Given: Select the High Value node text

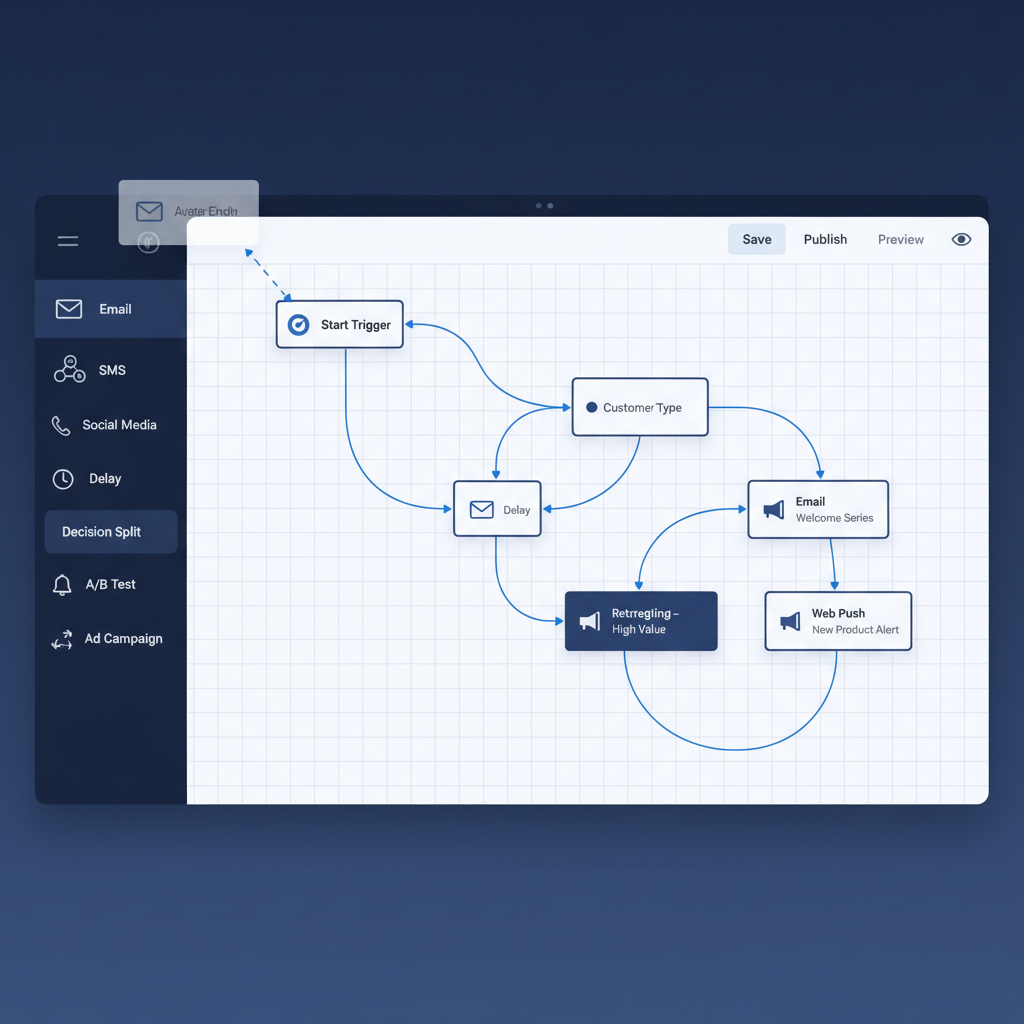Looking at the screenshot, I should click(639, 630).
